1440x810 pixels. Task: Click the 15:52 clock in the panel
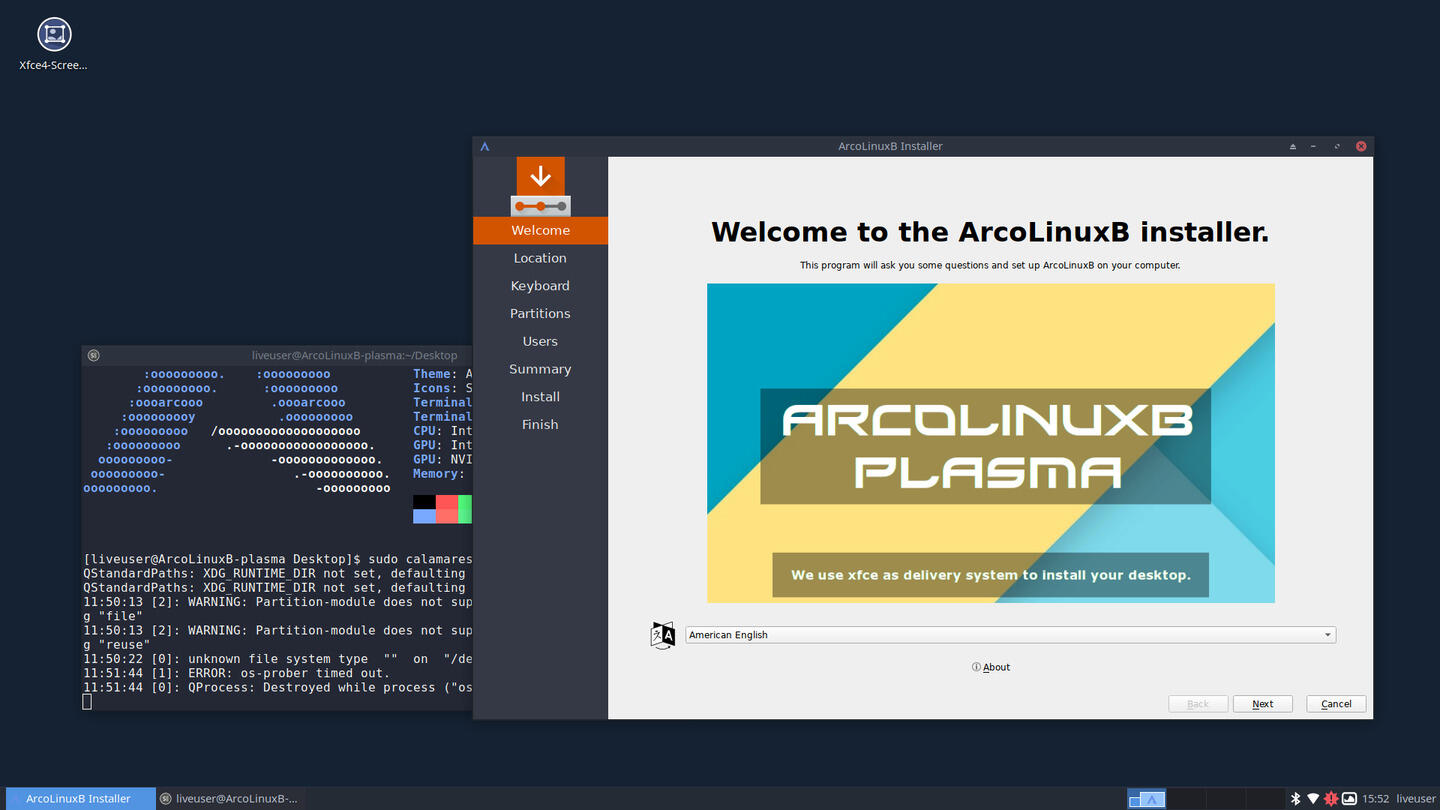[1376, 799]
